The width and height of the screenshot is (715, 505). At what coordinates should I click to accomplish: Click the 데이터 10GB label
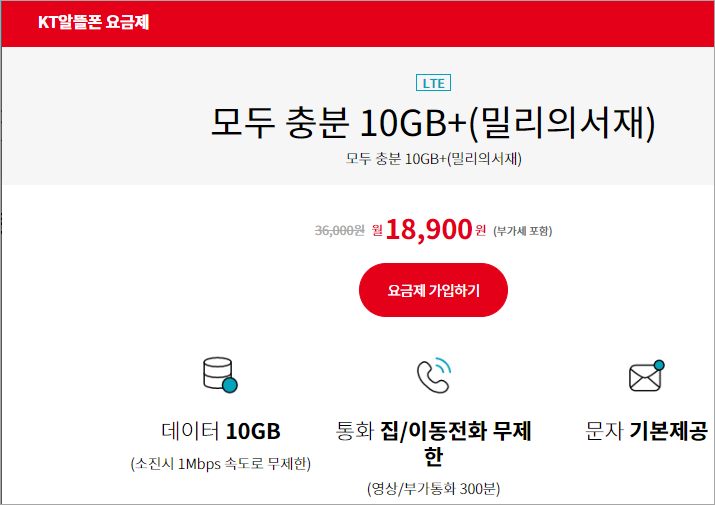tap(221, 431)
